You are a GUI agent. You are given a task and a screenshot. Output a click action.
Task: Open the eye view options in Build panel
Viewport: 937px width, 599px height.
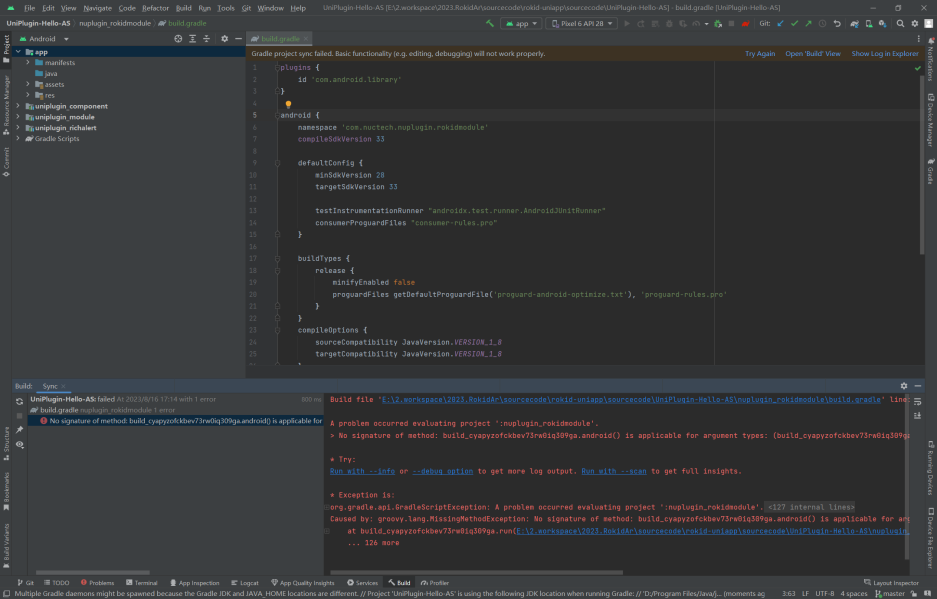click(x=19, y=444)
